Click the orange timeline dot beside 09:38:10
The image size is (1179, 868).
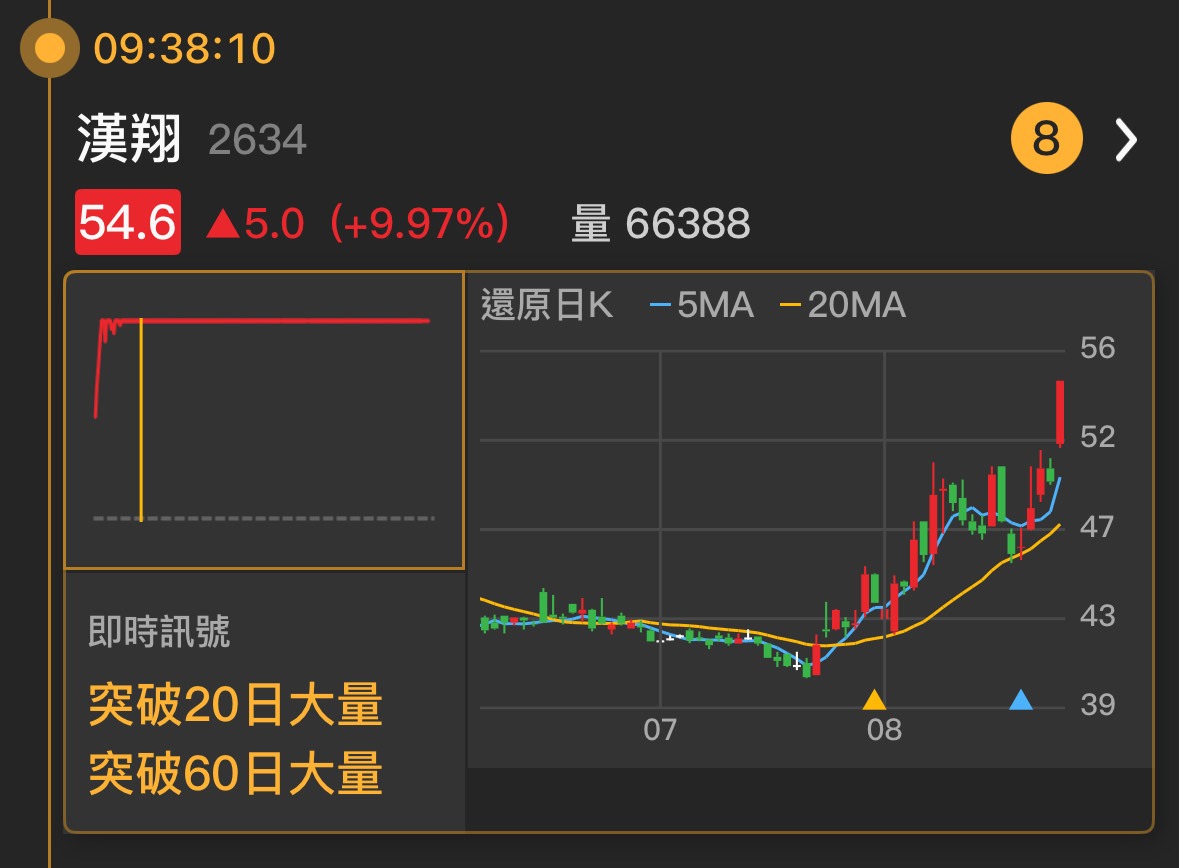tap(50, 48)
